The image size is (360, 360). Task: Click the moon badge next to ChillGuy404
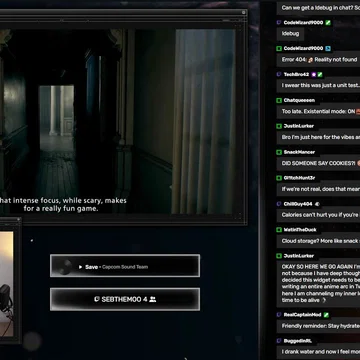[317, 204]
